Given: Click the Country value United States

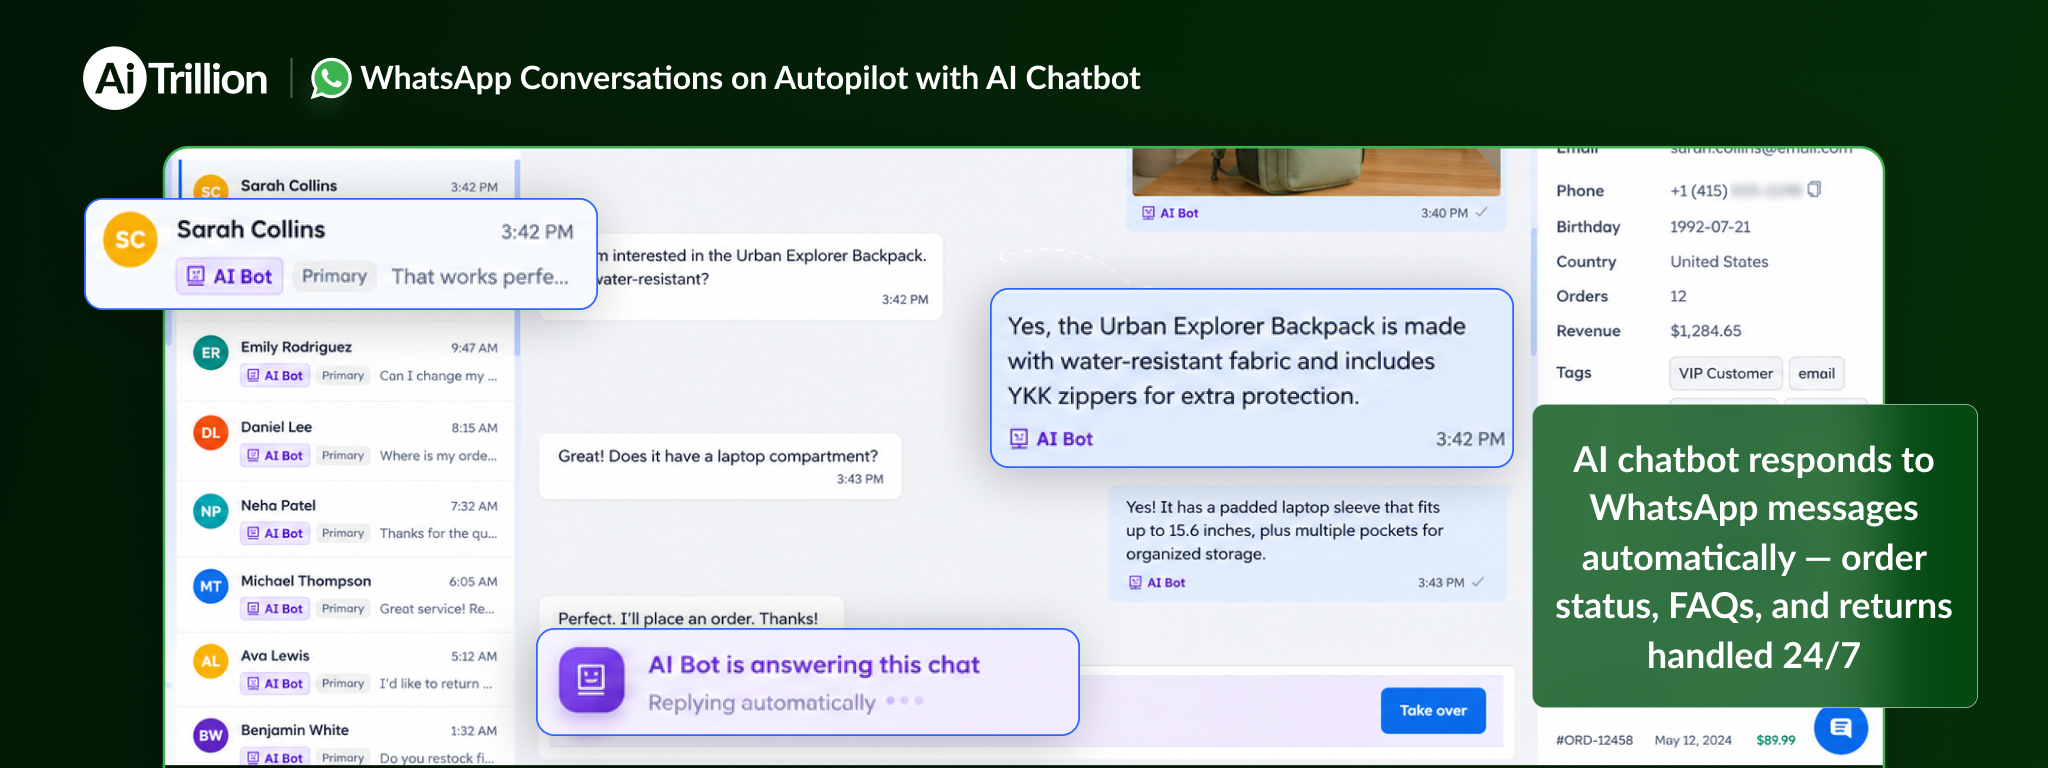Looking at the screenshot, I should 1719,262.
